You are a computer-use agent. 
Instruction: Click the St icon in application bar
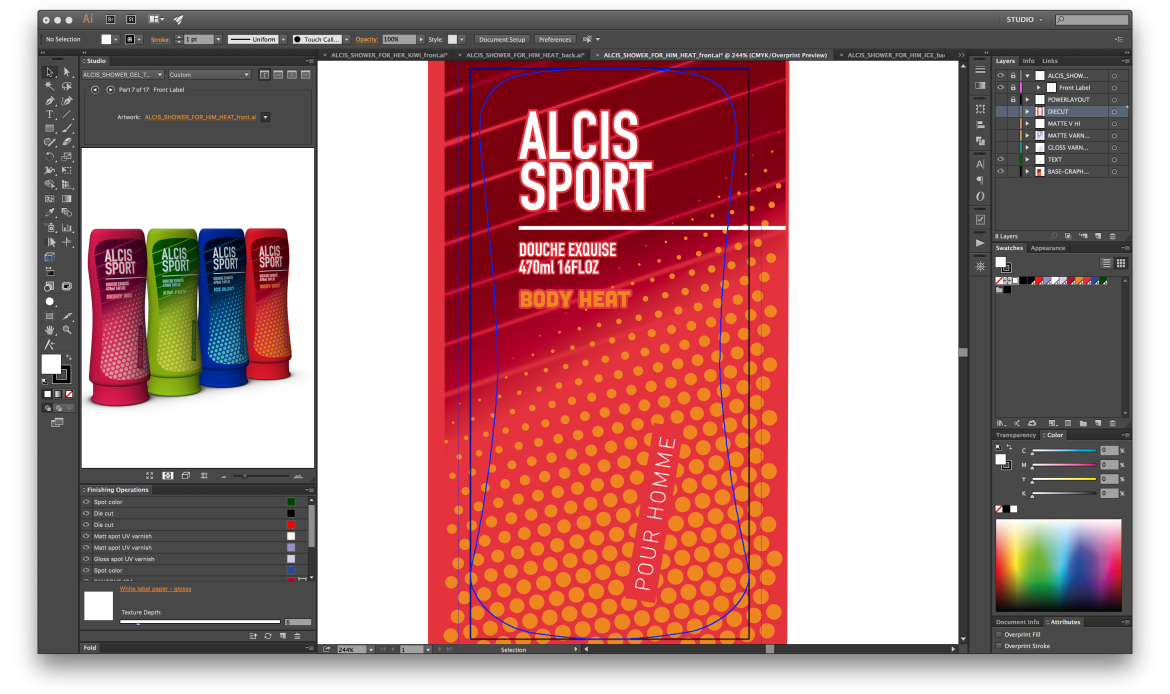click(x=131, y=19)
